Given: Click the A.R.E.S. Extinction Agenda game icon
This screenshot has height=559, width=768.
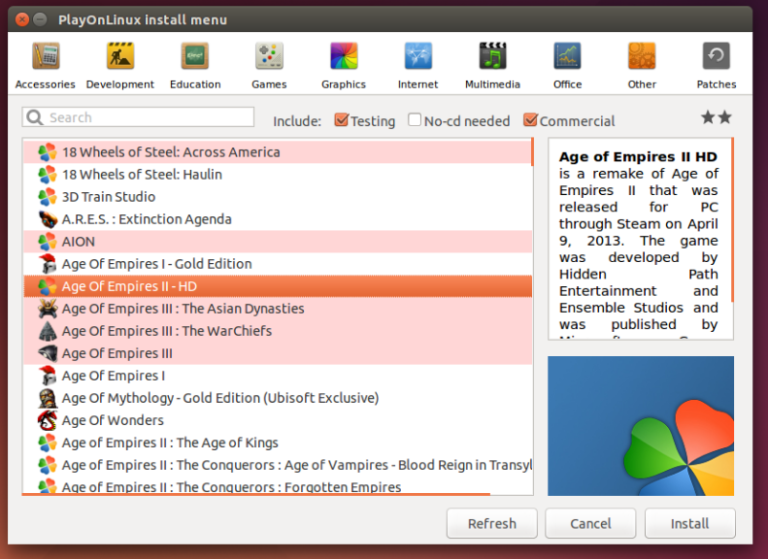Looking at the screenshot, I should tap(48, 219).
